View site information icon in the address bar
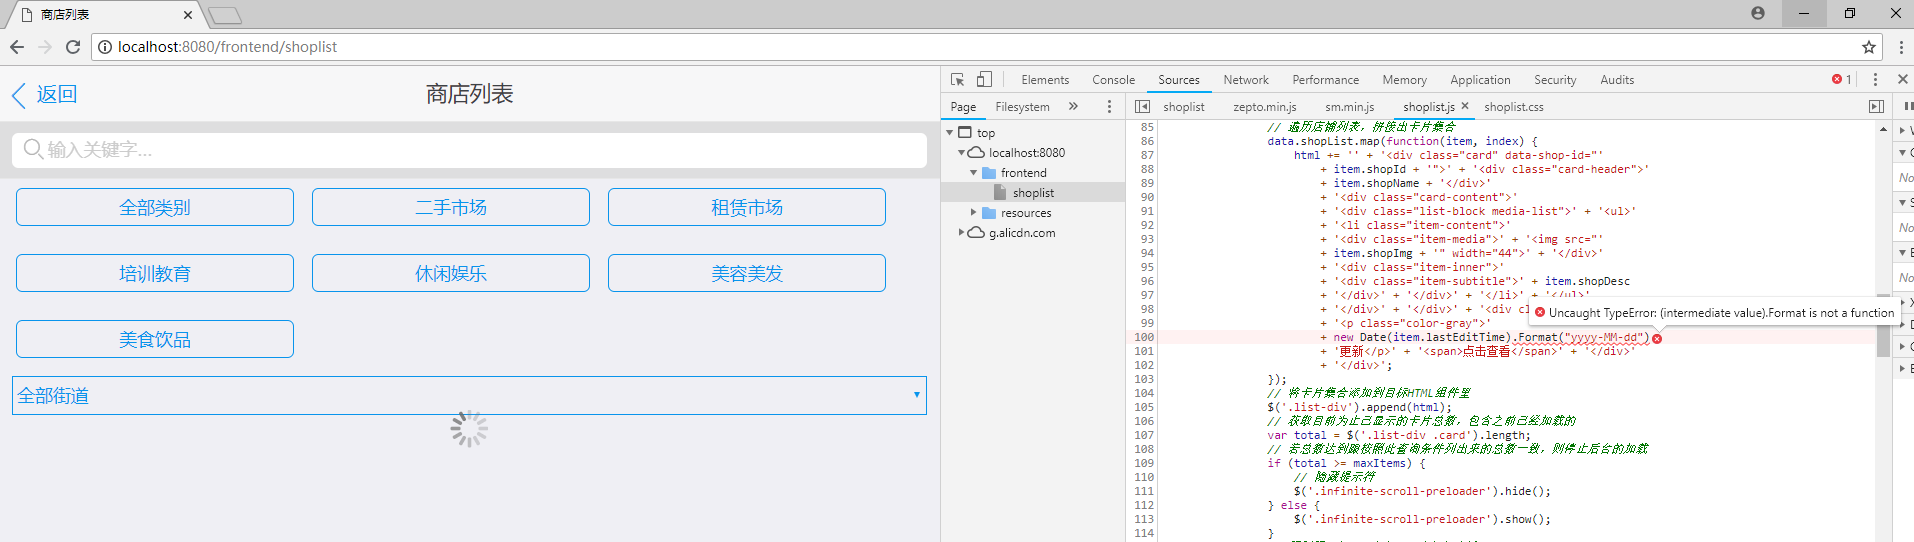The image size is (1914, 542). (105, 47)
